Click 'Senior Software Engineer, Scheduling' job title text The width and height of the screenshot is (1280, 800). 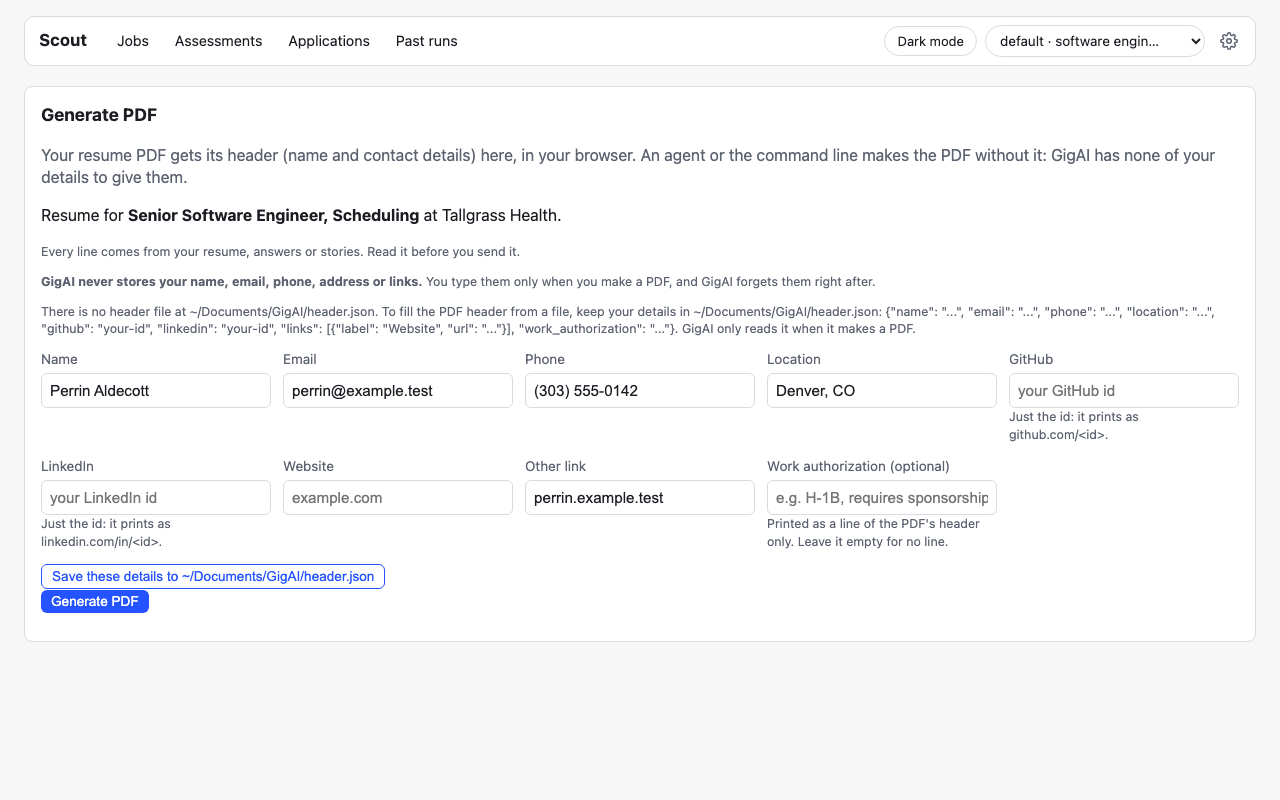(x=273, y=215)
